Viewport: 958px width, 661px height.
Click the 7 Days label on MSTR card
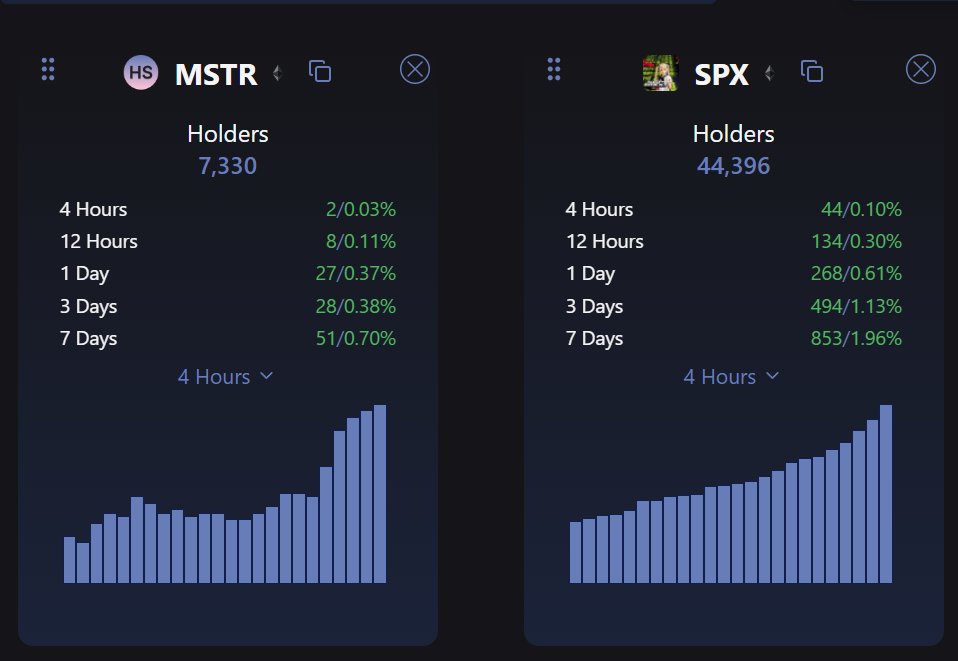click(89, 338)
